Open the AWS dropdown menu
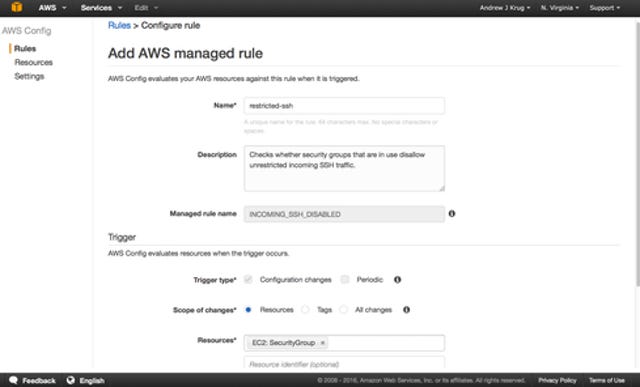640x387 pixels. click(x=52, y=8)
